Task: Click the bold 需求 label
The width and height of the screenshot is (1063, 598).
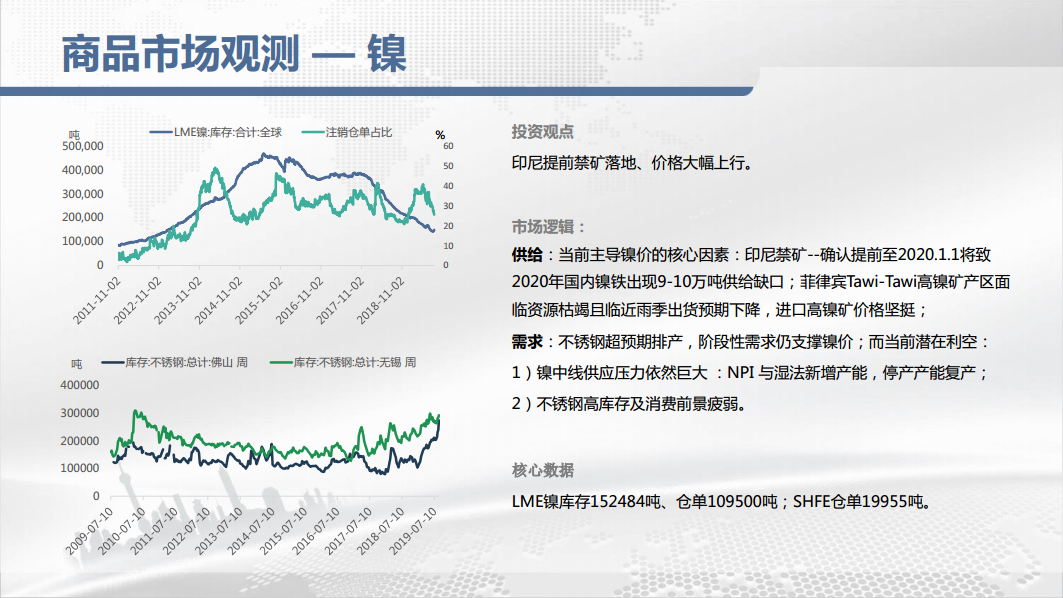Action: click(526, 342)
